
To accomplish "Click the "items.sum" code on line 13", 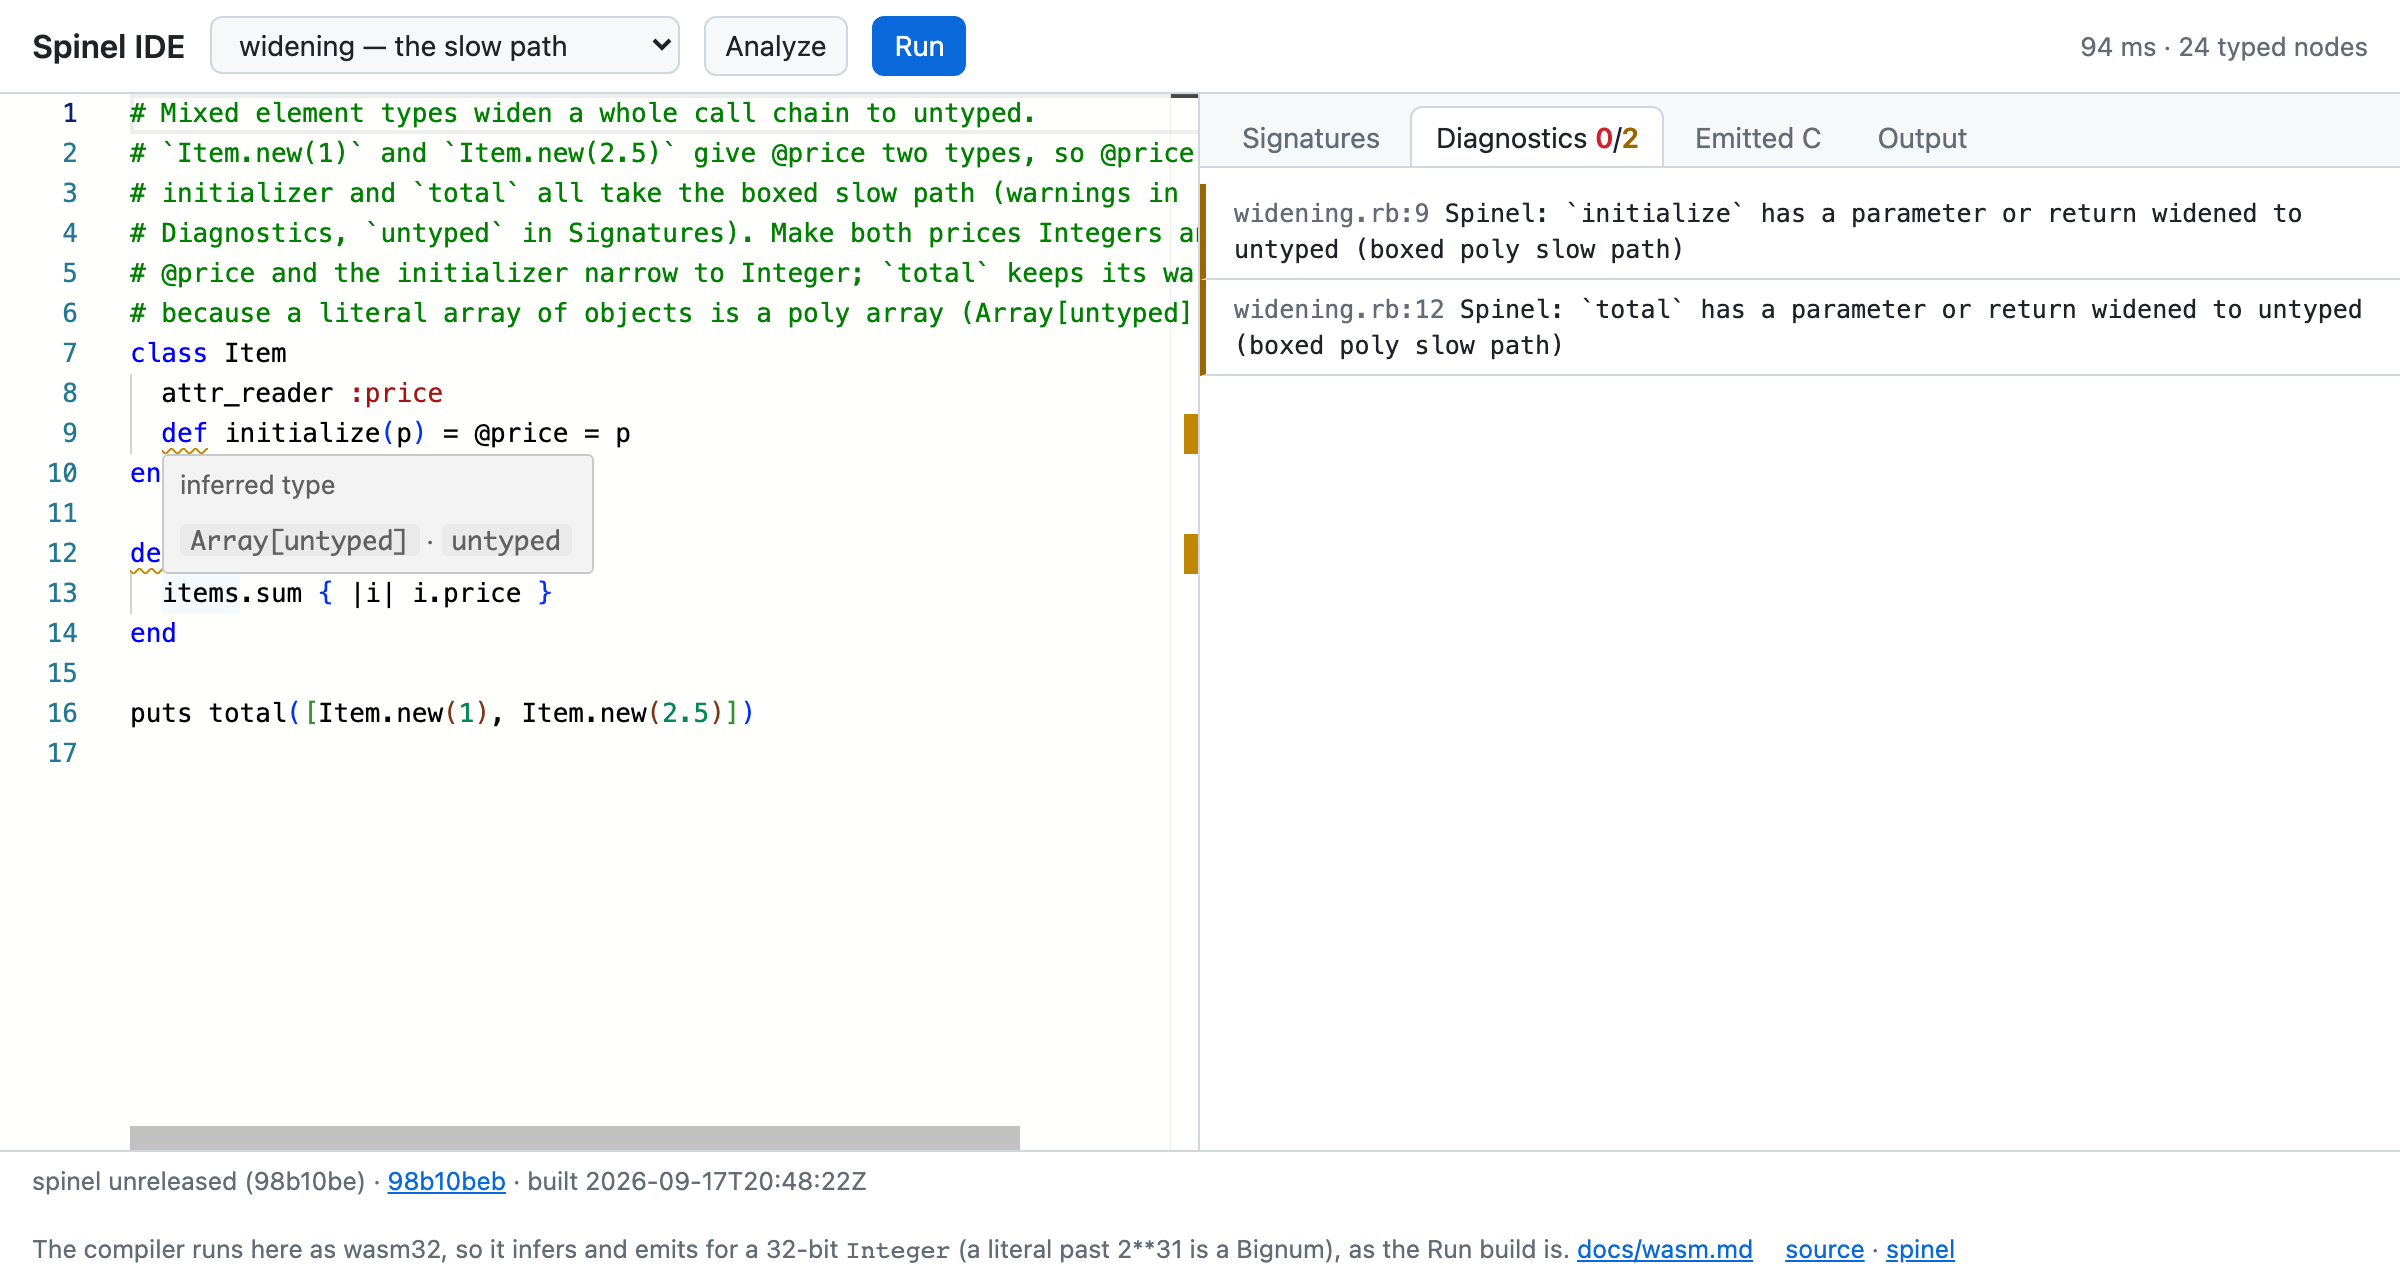I will click(x=231, y=593).
